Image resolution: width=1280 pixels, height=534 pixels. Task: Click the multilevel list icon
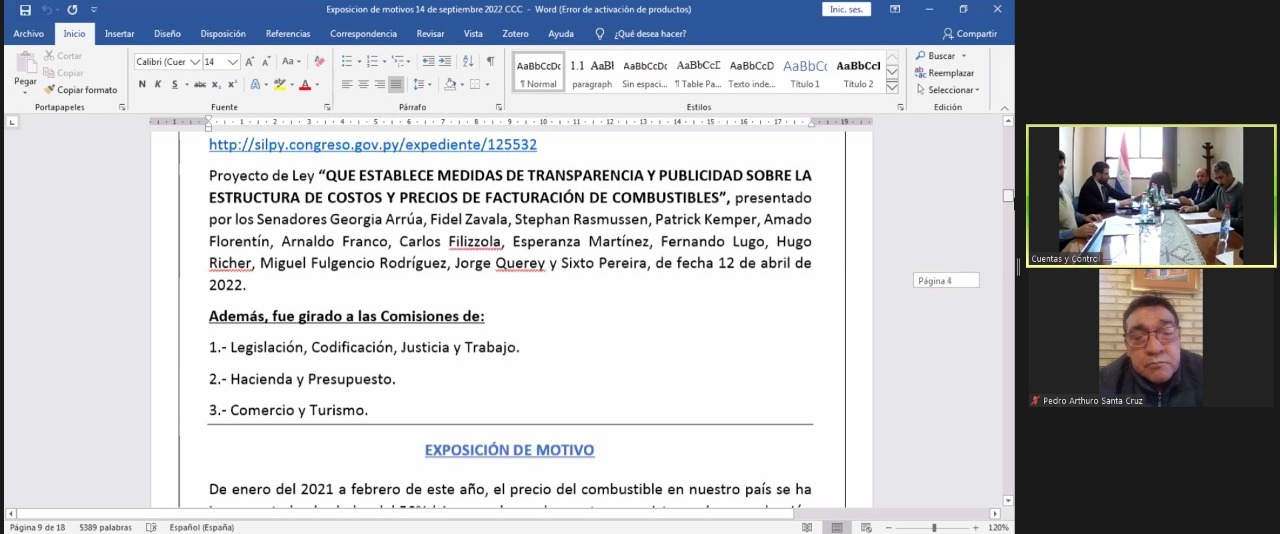coord(398,61)
